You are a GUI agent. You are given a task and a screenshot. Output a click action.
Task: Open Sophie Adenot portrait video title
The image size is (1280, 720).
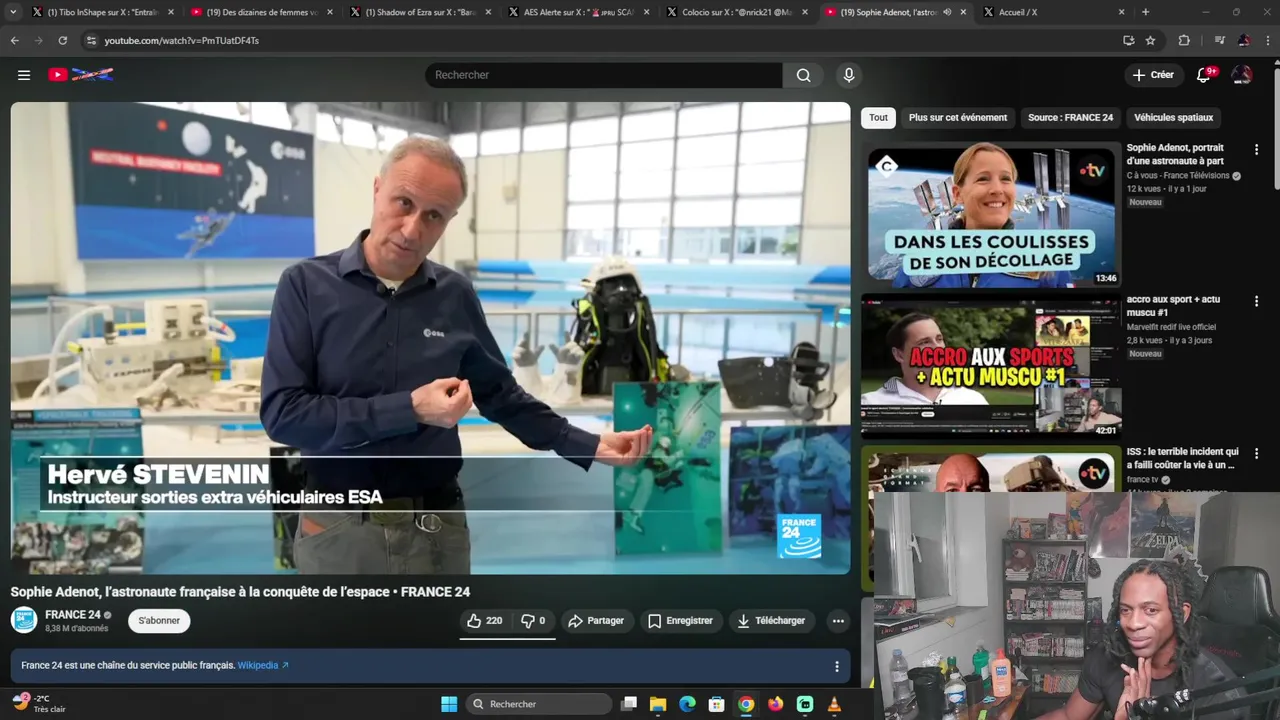(1175, 154)
